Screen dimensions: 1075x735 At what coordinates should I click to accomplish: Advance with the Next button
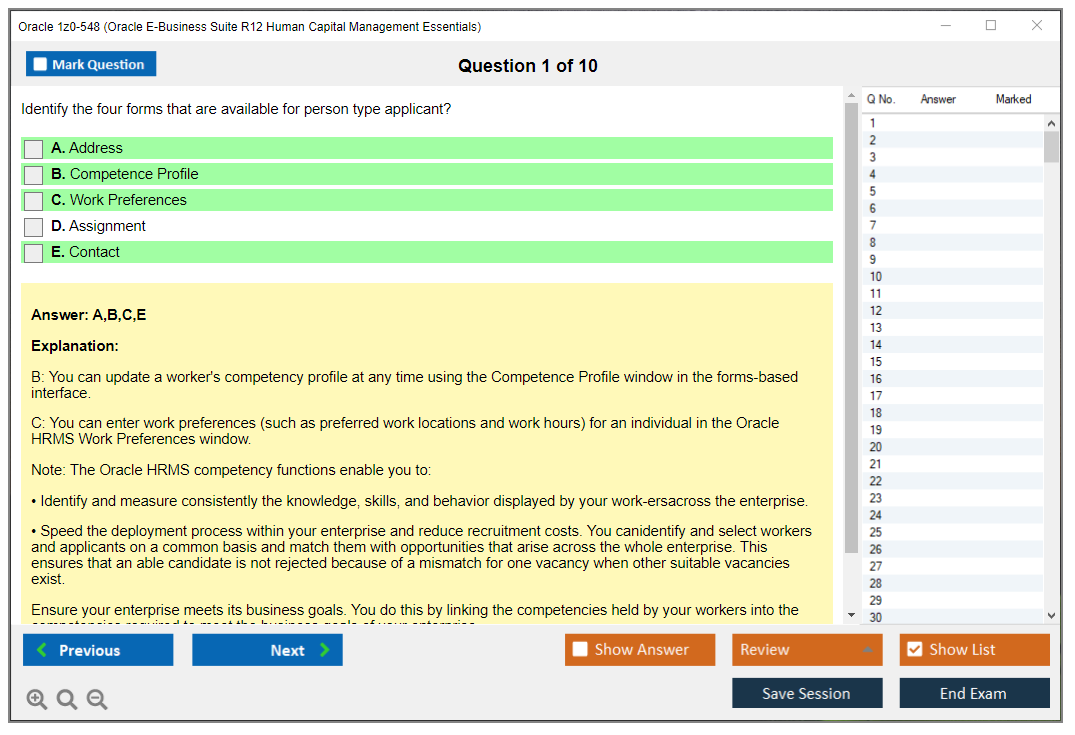point(267,649)
